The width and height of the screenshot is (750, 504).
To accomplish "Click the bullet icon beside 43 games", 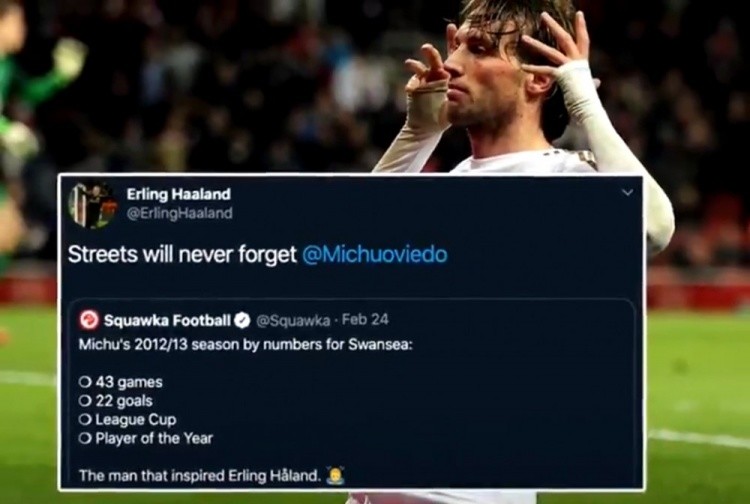I will tap(85, 382).
